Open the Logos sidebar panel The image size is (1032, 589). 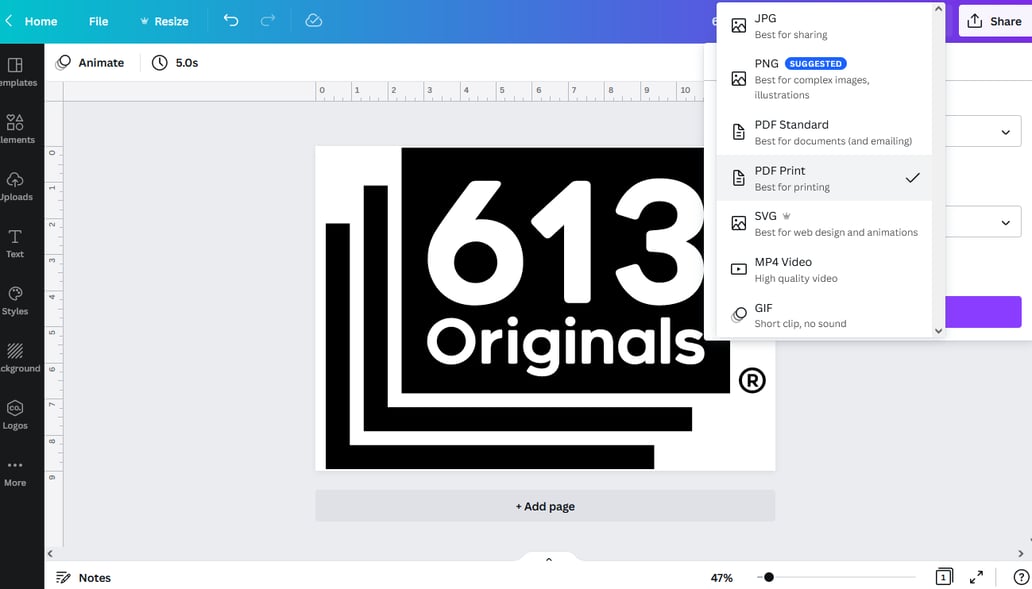click(x=15, y=414)
